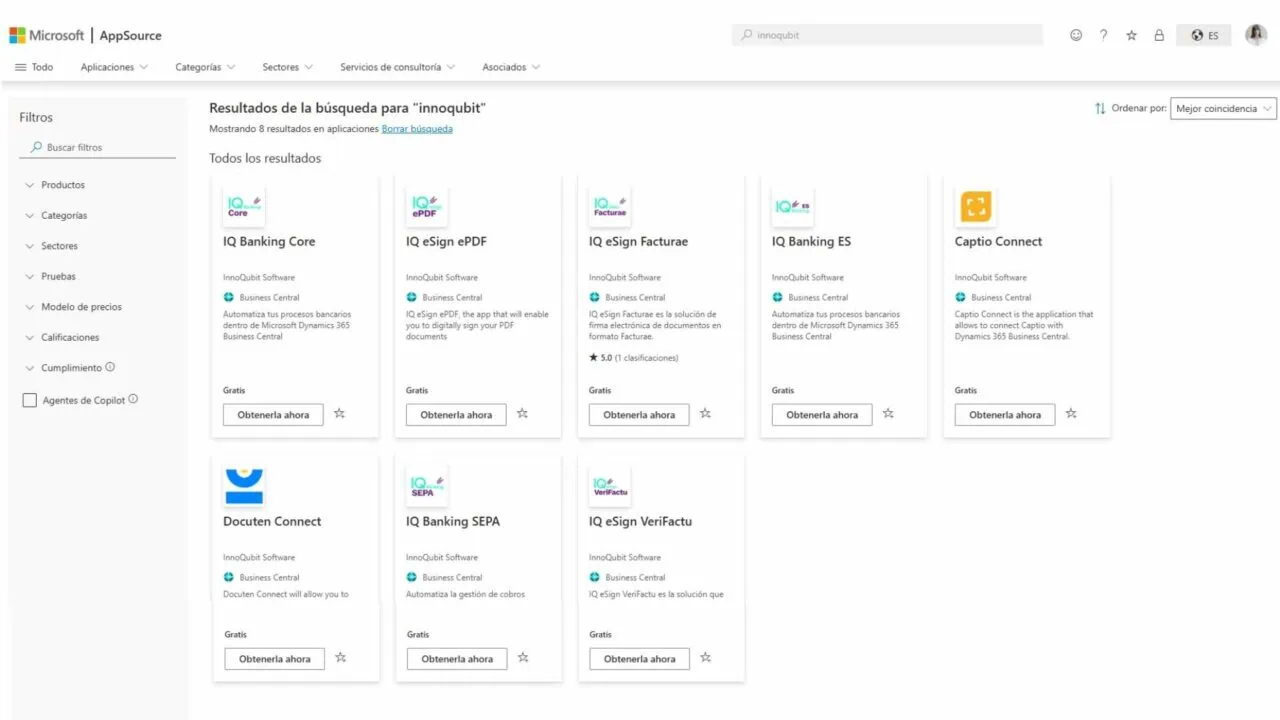1280x720 pixels.
Task: Open favorites star icon in header
Action: click(1131, 35)
